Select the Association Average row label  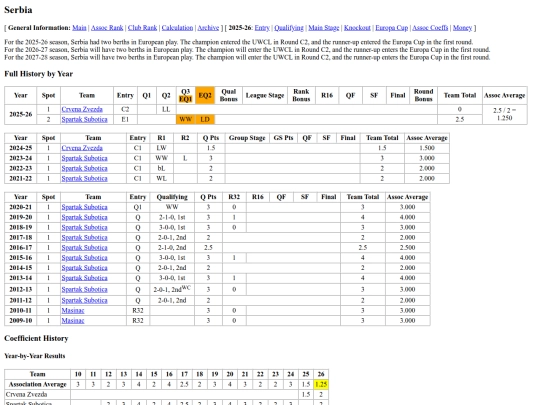(x=38, y=384)
